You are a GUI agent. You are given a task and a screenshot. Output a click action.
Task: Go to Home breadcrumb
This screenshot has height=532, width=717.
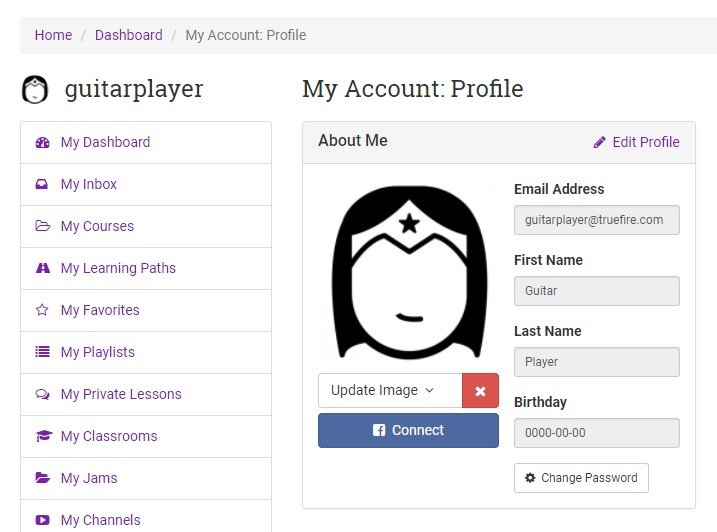(53, 35)
